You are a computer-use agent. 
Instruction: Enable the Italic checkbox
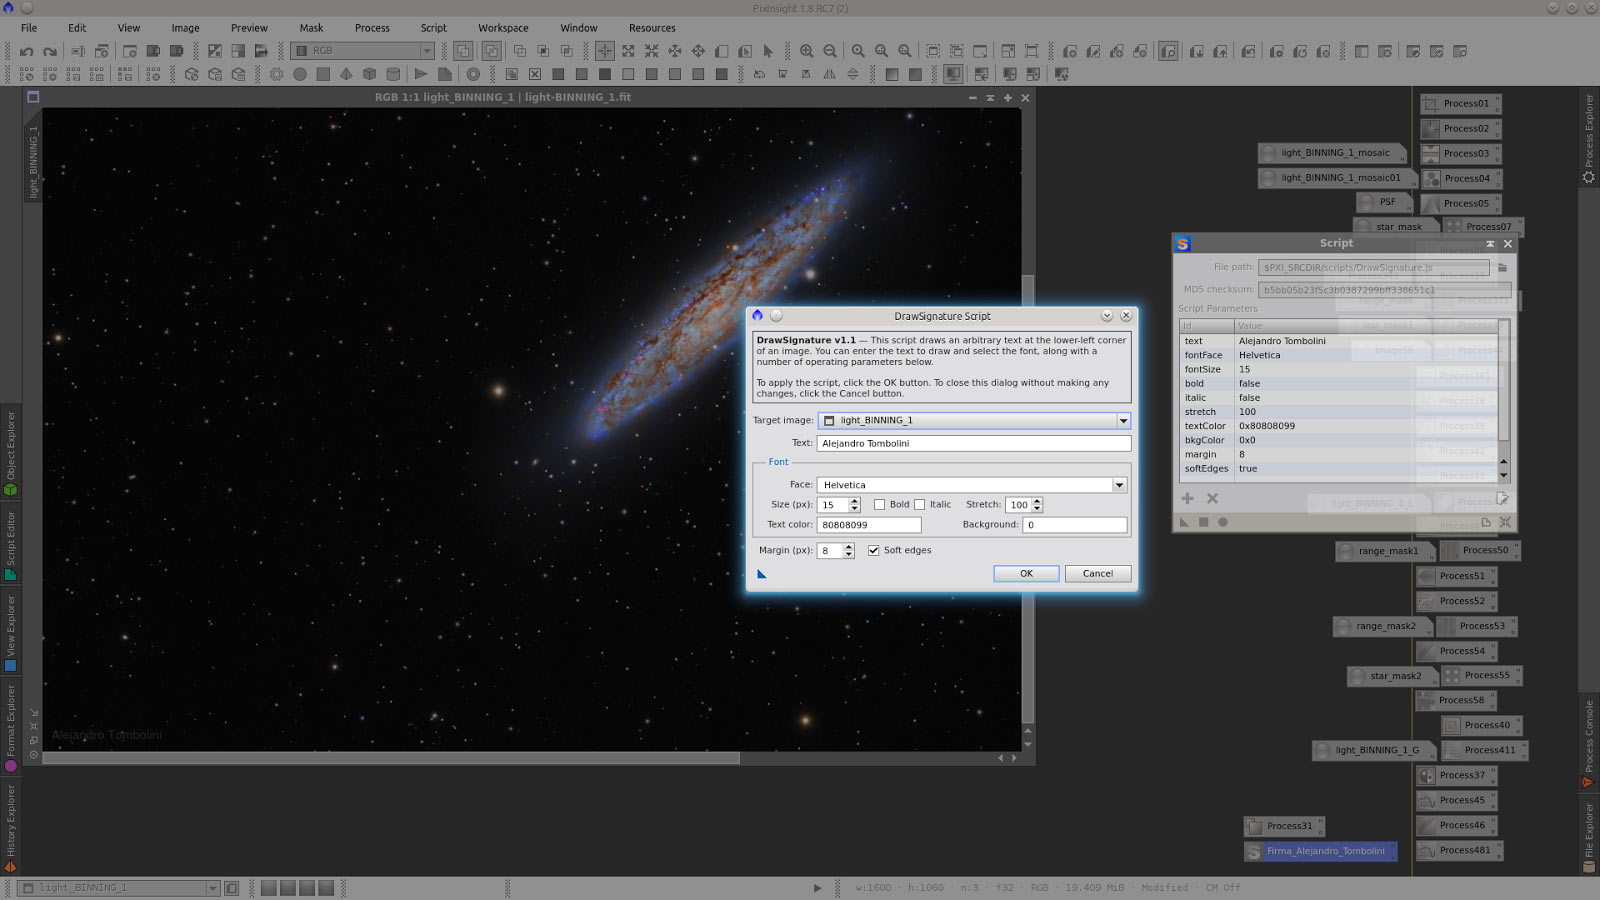coord(920,505)
